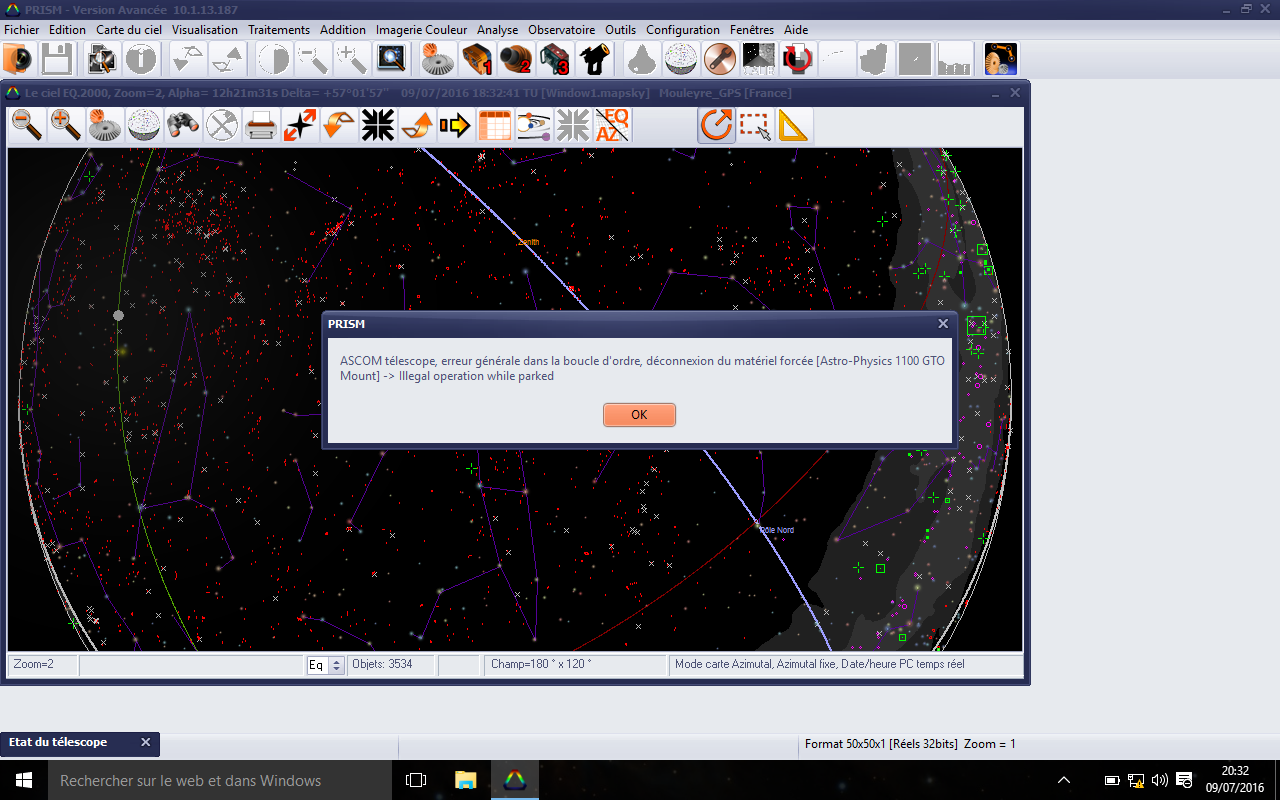This screenshot has width=1280, height=800.
Task: Click the EQ/AZ coordinate mode icon
Action: 612,126
